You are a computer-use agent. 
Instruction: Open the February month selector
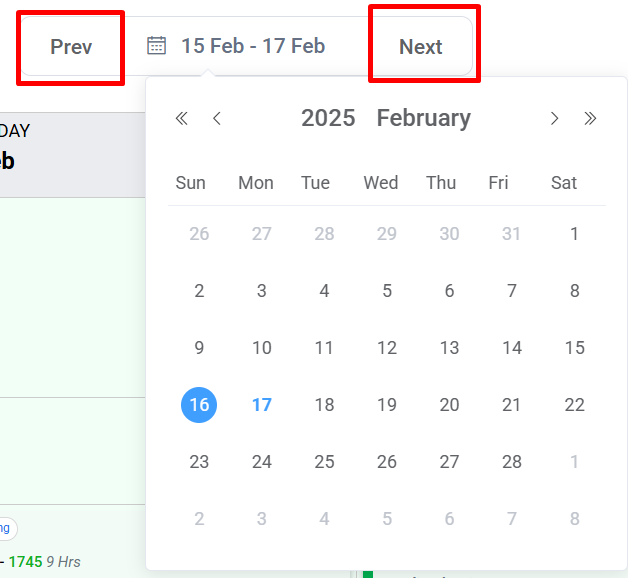(x=423, y=118)
